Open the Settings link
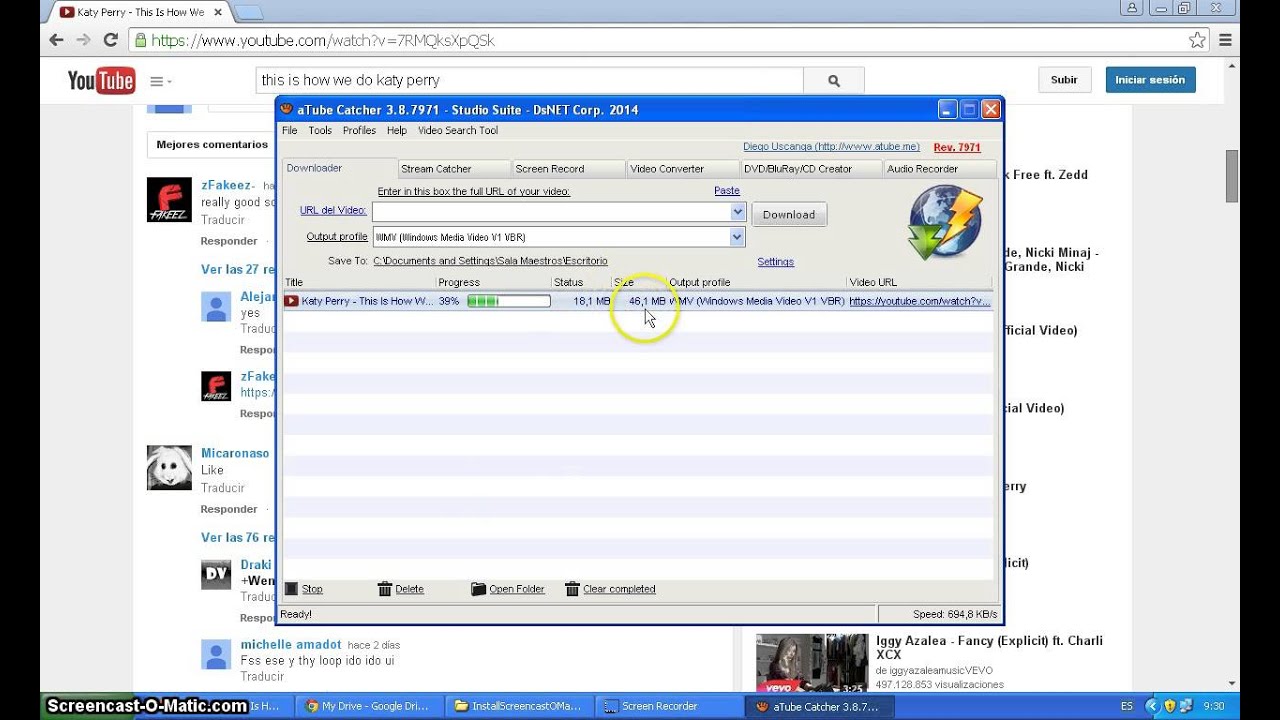This screenshot has height=720, width=1280. pos(775,262)
